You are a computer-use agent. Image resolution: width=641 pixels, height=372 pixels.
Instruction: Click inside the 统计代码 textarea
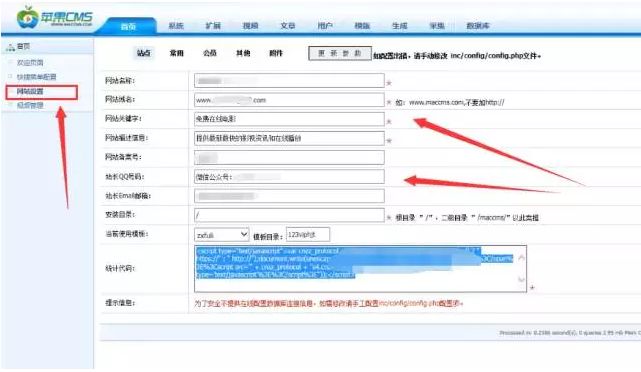click(360, 269)
